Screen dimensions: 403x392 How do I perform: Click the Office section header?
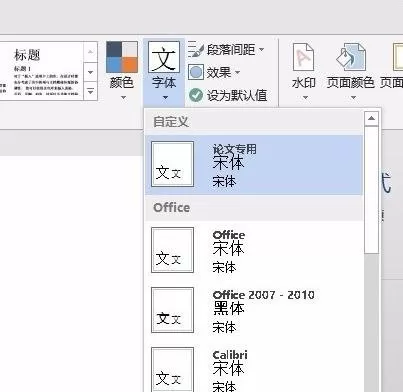point(254,208)
